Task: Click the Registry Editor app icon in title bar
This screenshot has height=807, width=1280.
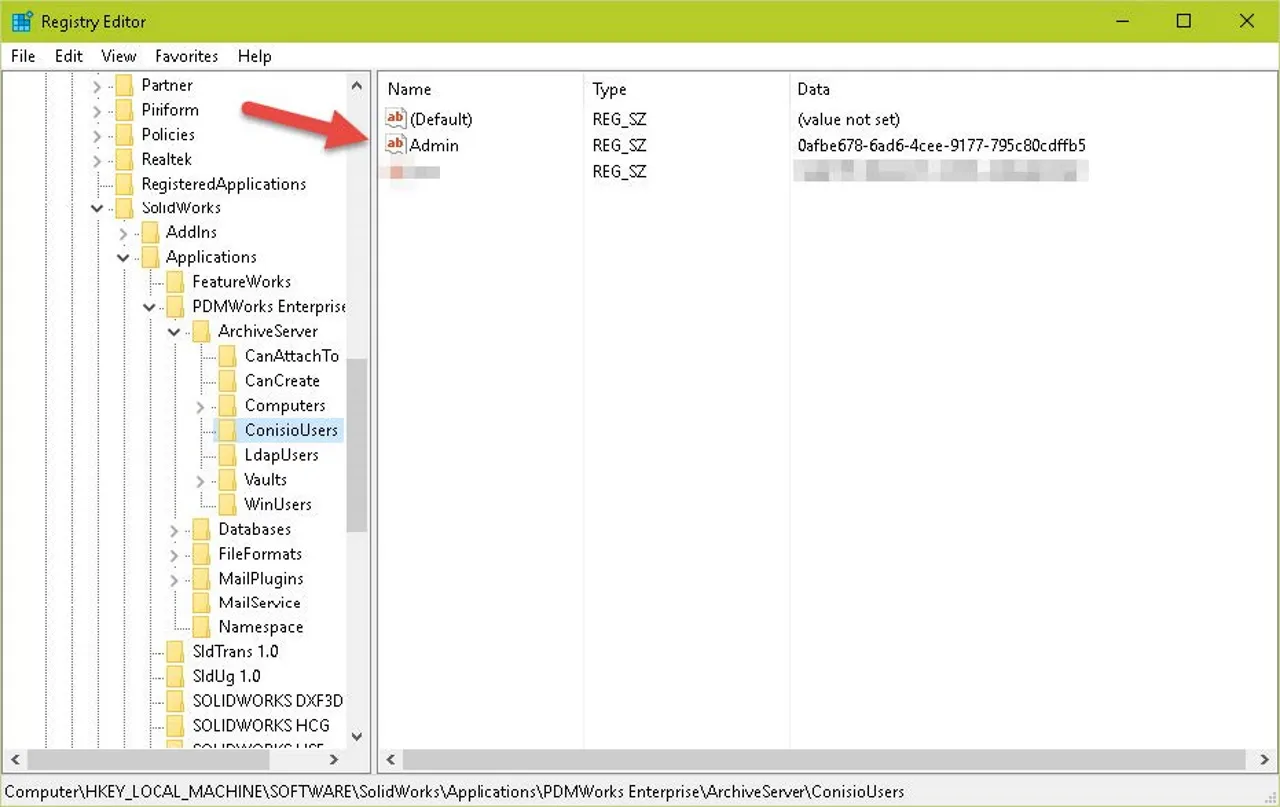Action: coord(21,21)
